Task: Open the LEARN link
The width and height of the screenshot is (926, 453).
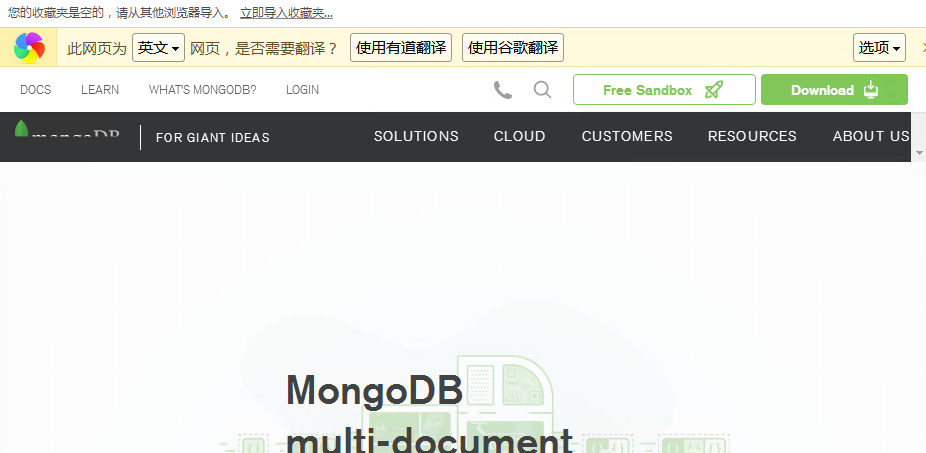Action: click(x=100, y=90)
